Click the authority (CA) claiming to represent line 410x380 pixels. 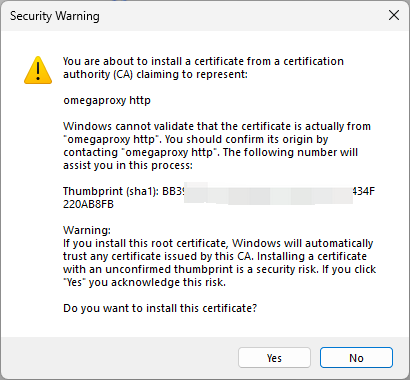pyautogui.click(x=155, y=74)
